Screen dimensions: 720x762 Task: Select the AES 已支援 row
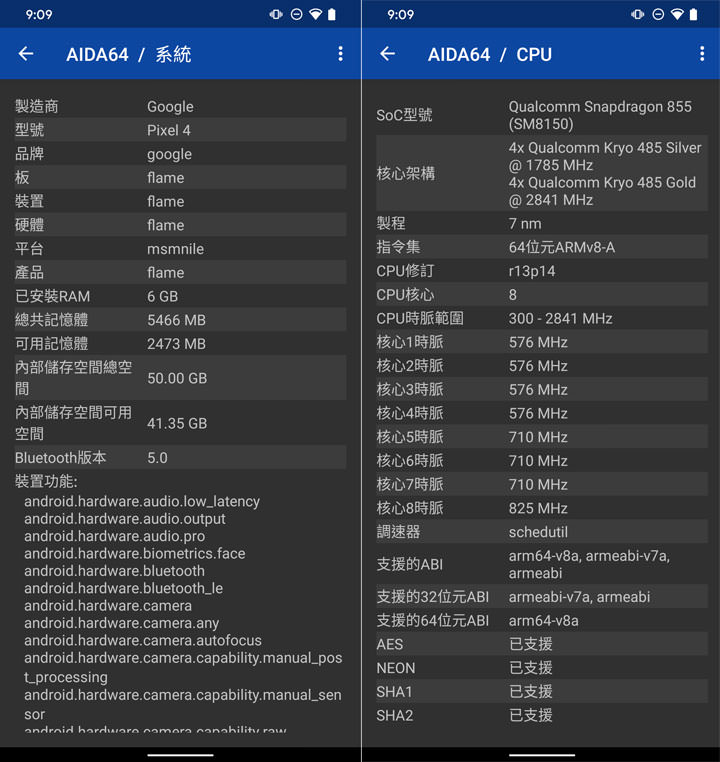542,644
